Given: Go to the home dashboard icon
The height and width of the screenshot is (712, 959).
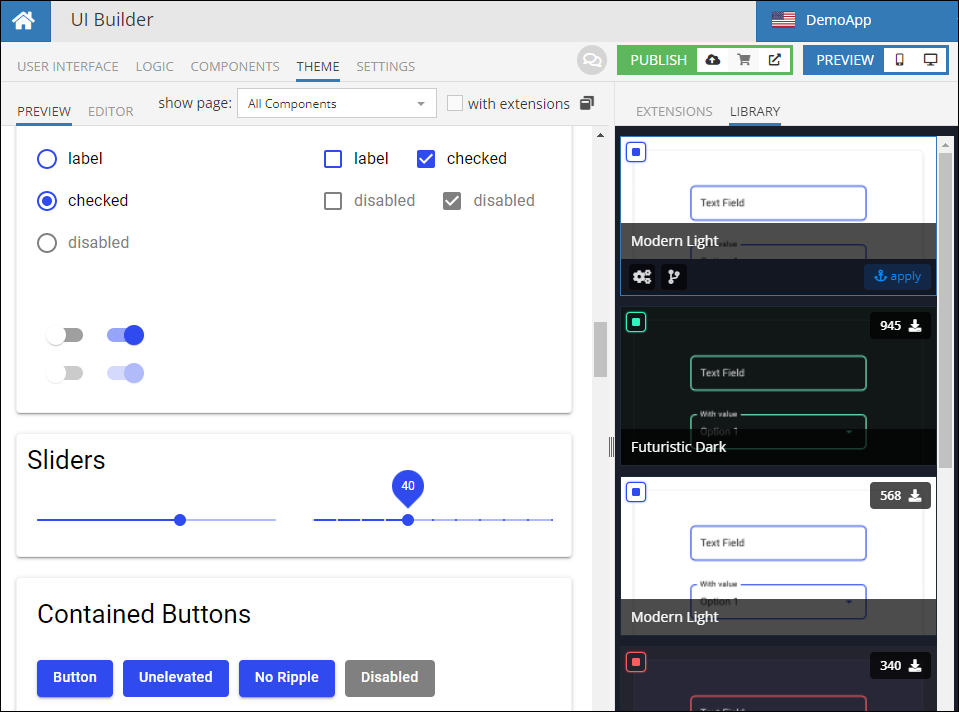Looking at the screenshot, I should pyautogui.click(x=24, y=21).
